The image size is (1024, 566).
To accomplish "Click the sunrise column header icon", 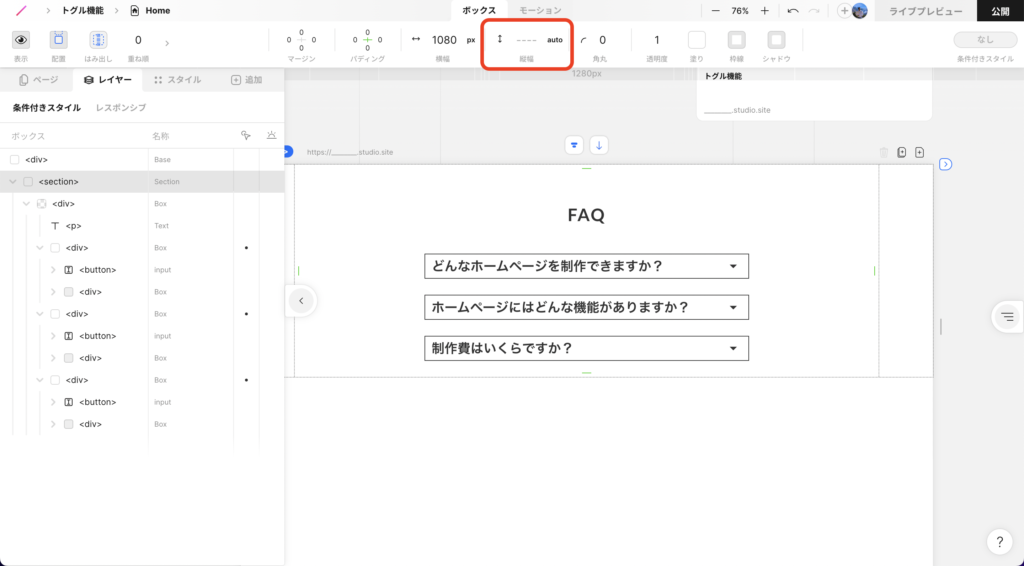I will [x=271, y=135].
